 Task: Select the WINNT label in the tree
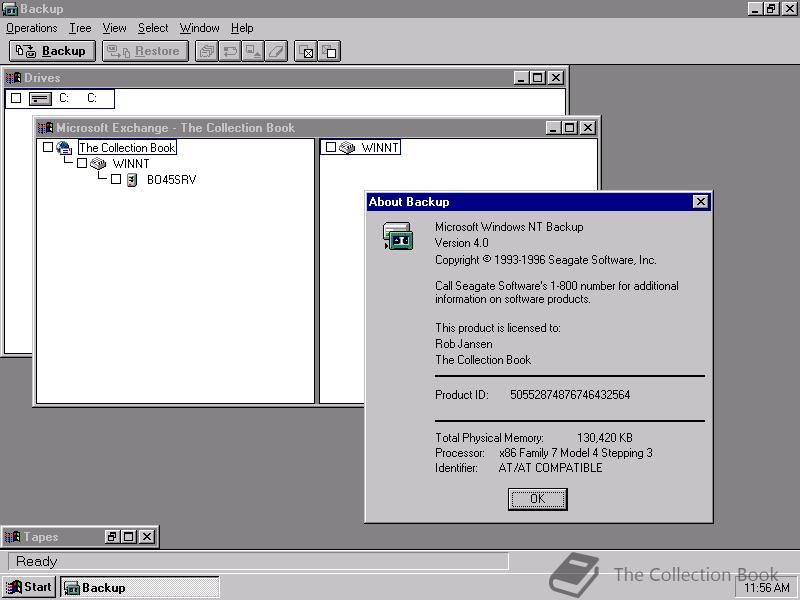point(131,164)
